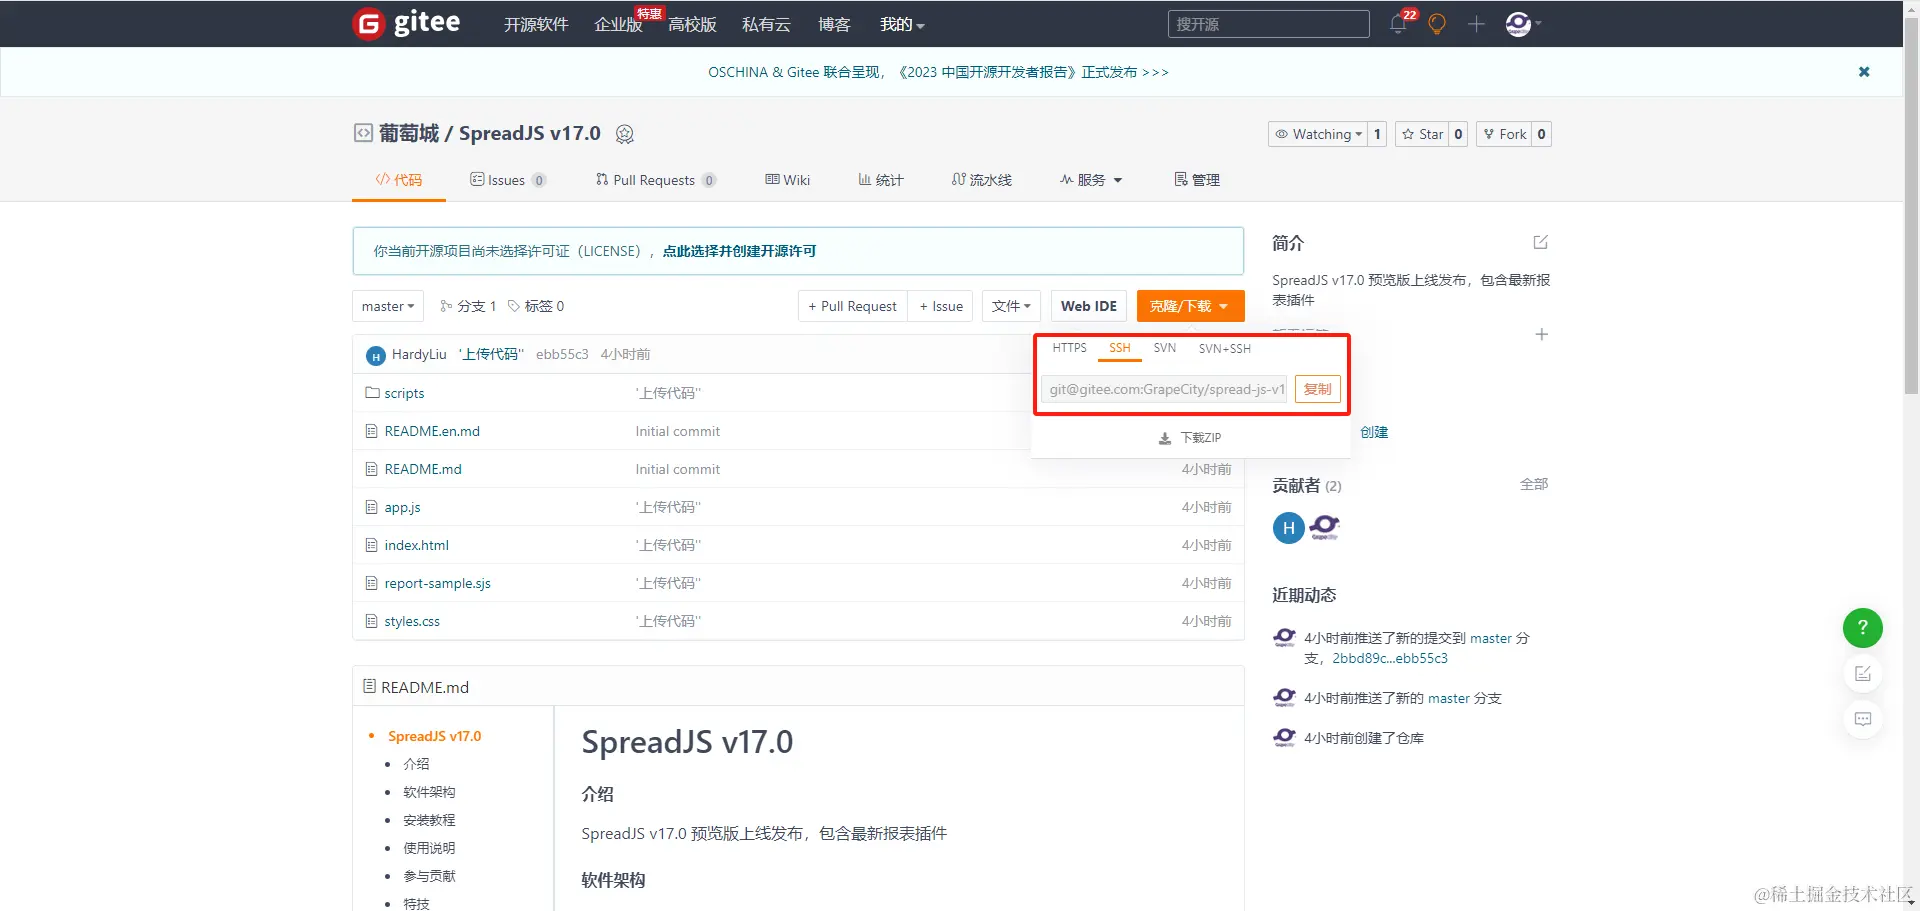Click the floating chat message icon
This screenshot has width=1920, height=911.
click(x=1862, y=719)
